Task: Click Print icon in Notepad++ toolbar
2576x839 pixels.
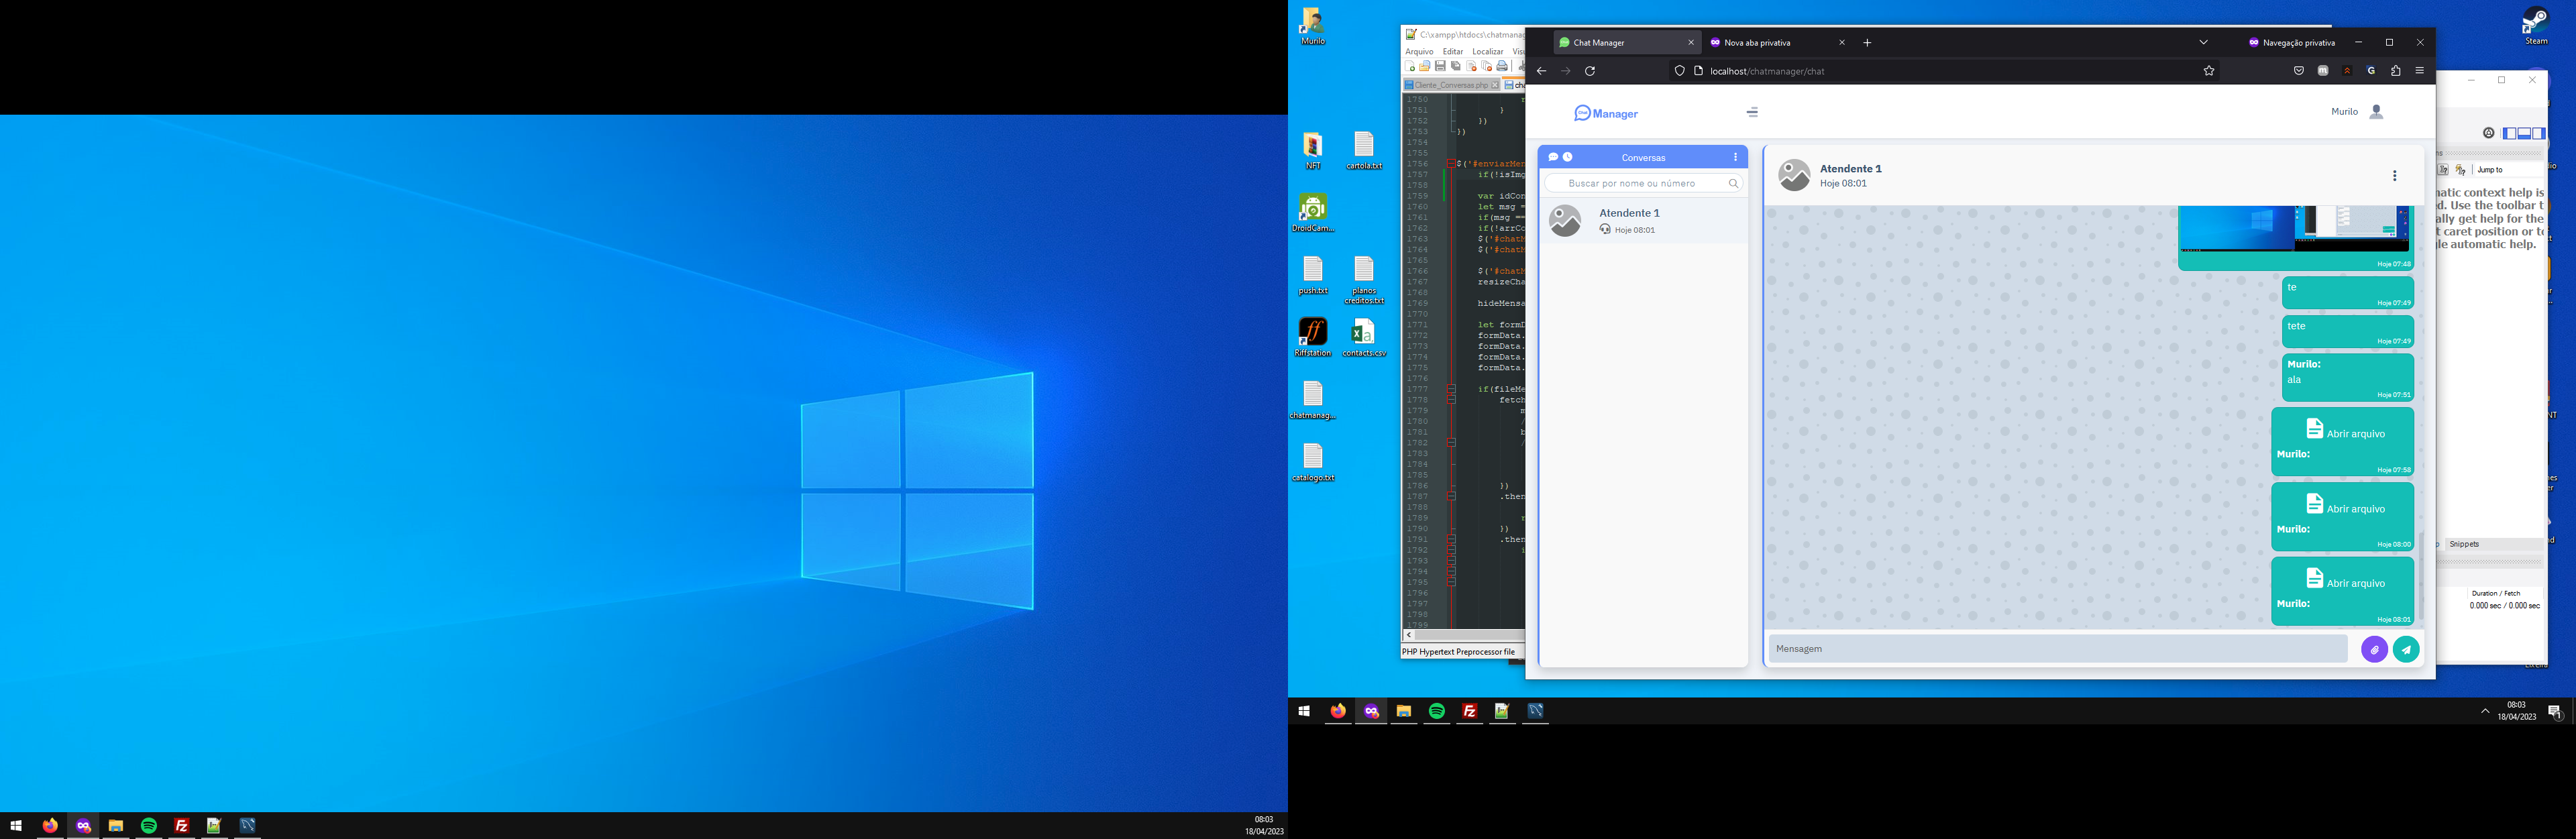Action: click(x=1502, y=67)
